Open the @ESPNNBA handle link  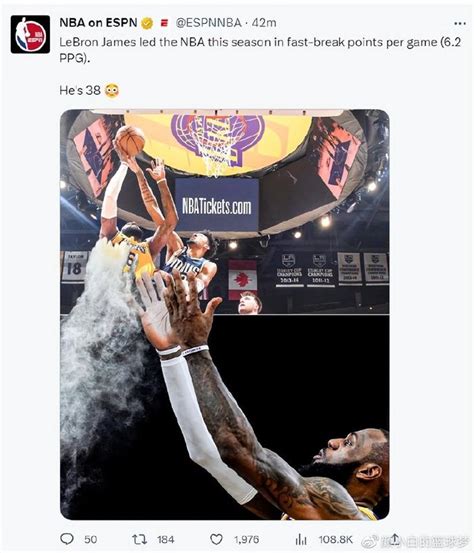tap(208, 23)
